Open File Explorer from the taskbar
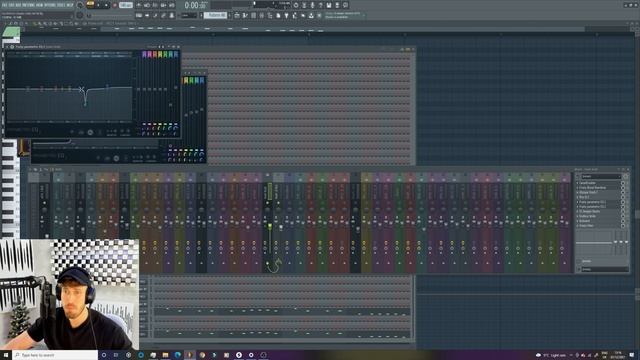 pyautogui.click(x=165, y=355)
